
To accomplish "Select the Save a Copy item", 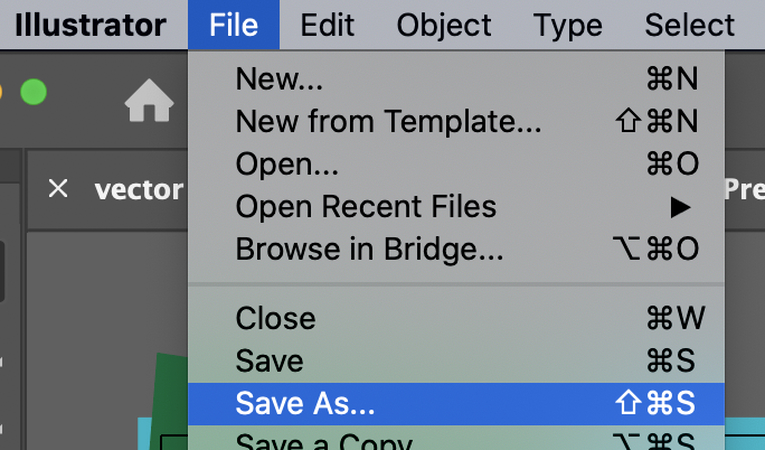I will coord(323,441).
